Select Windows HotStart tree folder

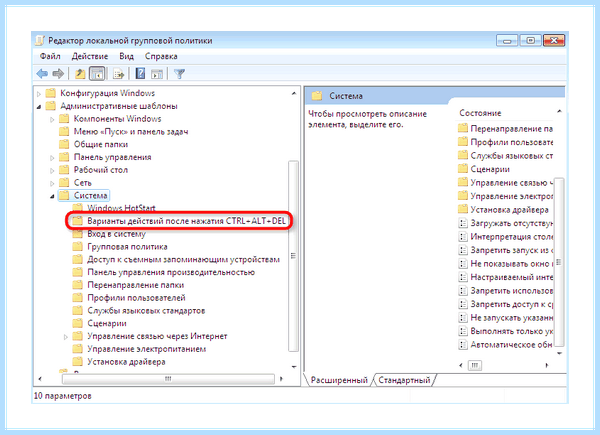point(114,208)
